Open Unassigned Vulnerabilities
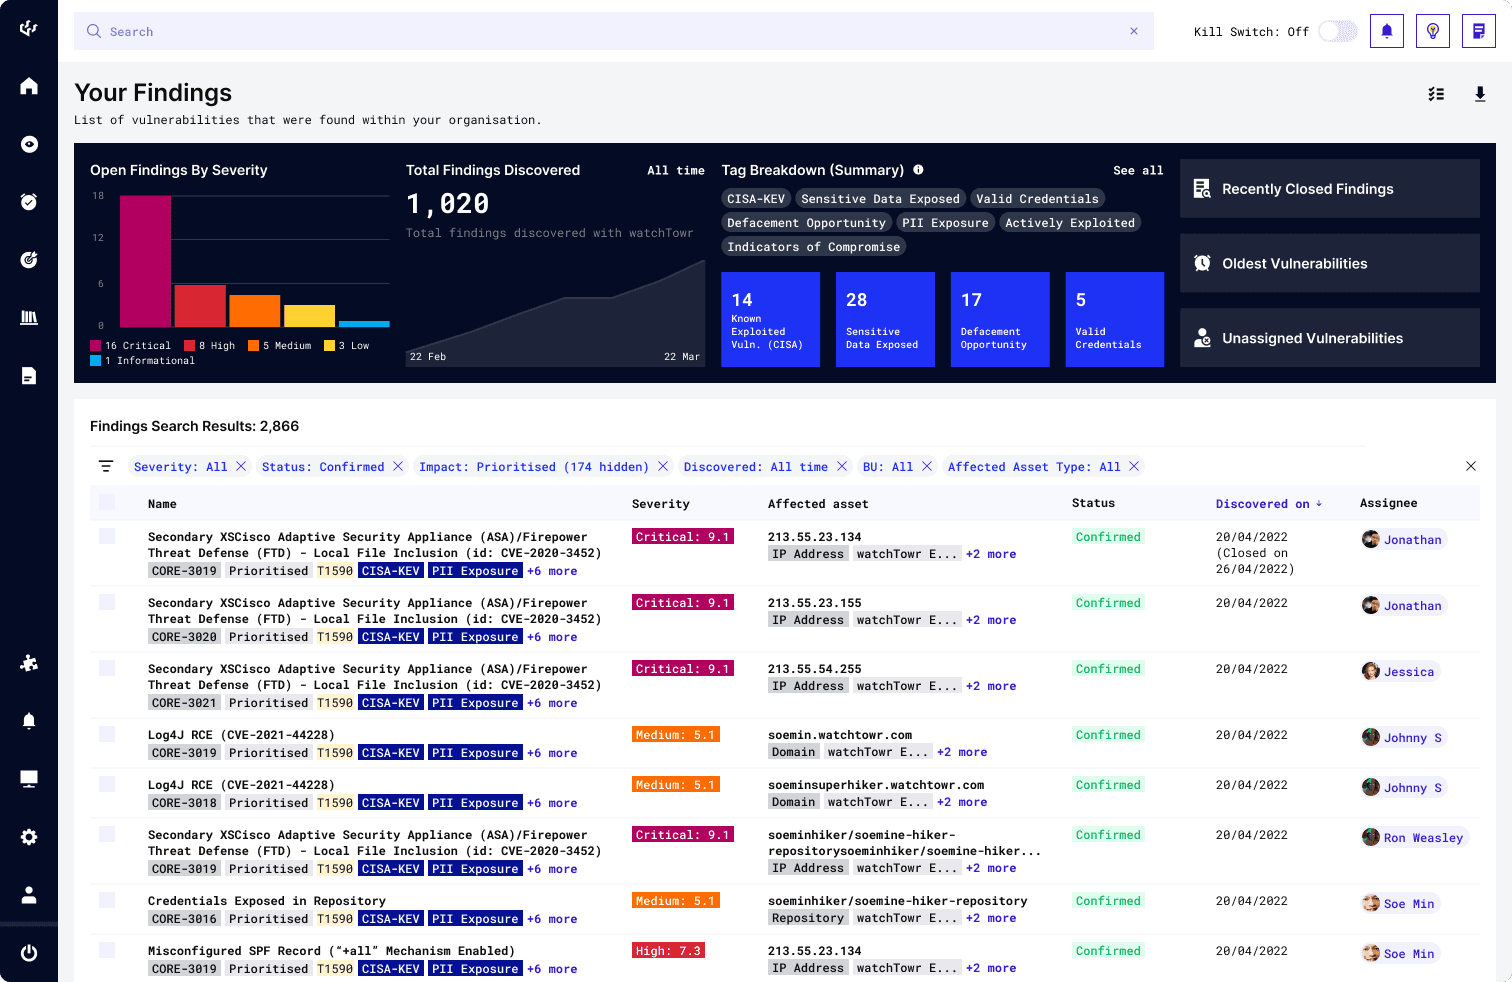This screenshot has width=1512, height=982. point(1330,338)
